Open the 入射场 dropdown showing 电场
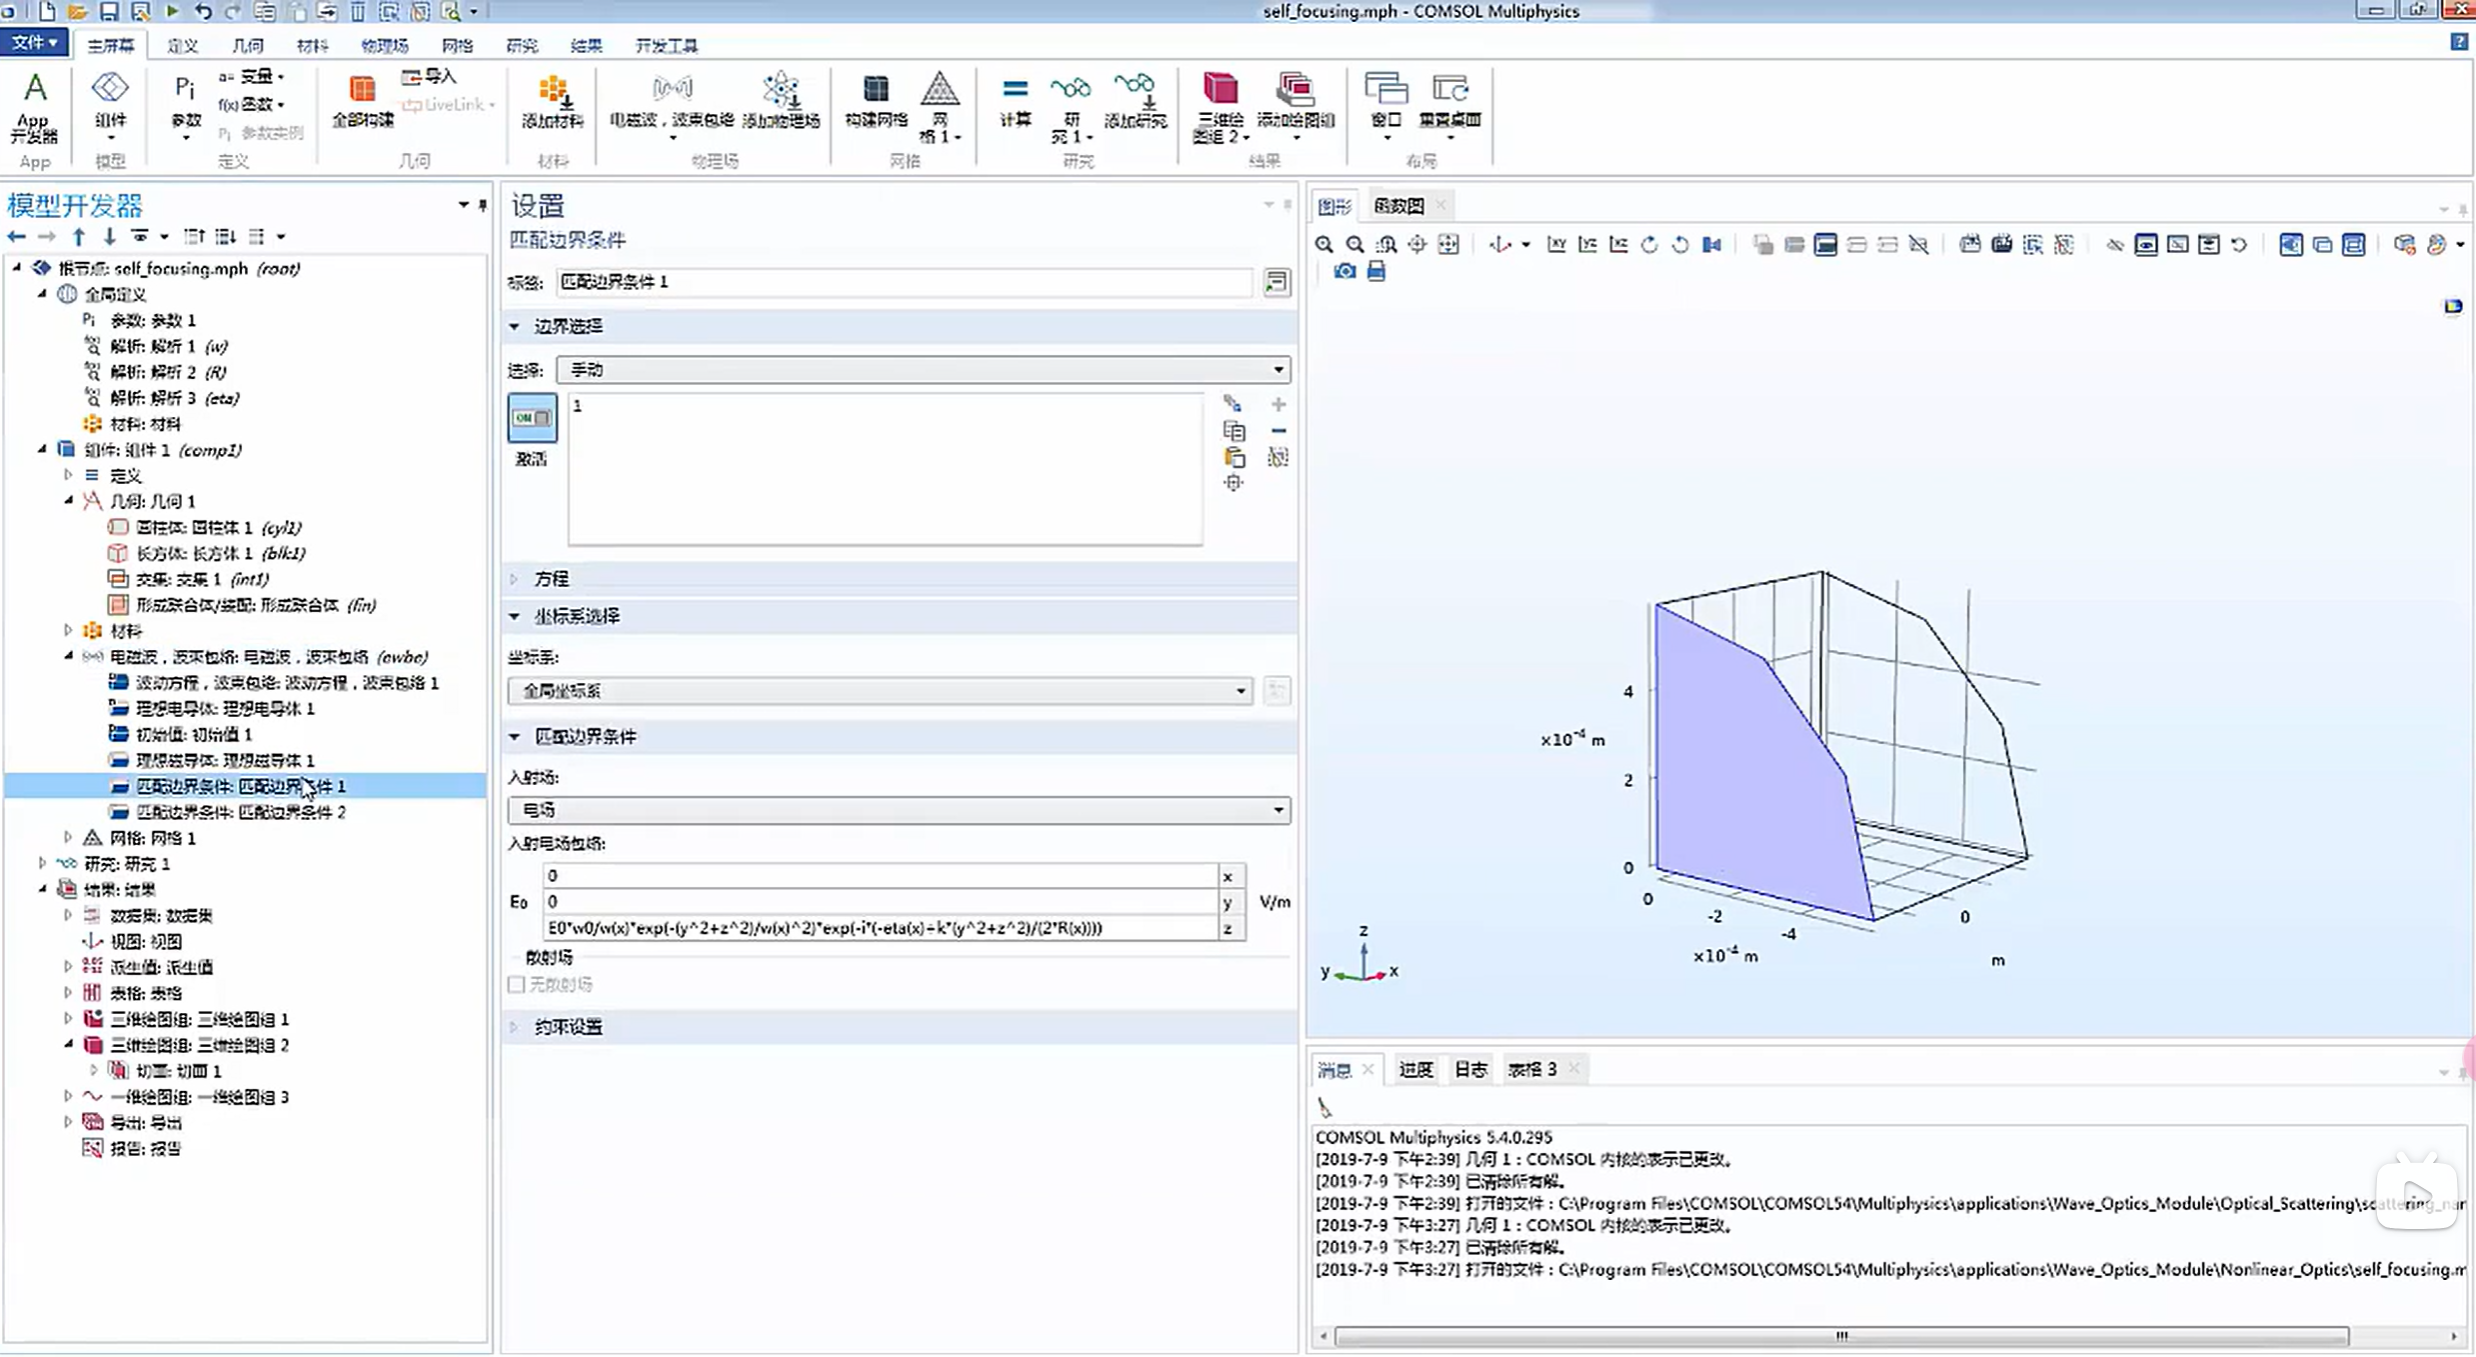 coord(898,809)
